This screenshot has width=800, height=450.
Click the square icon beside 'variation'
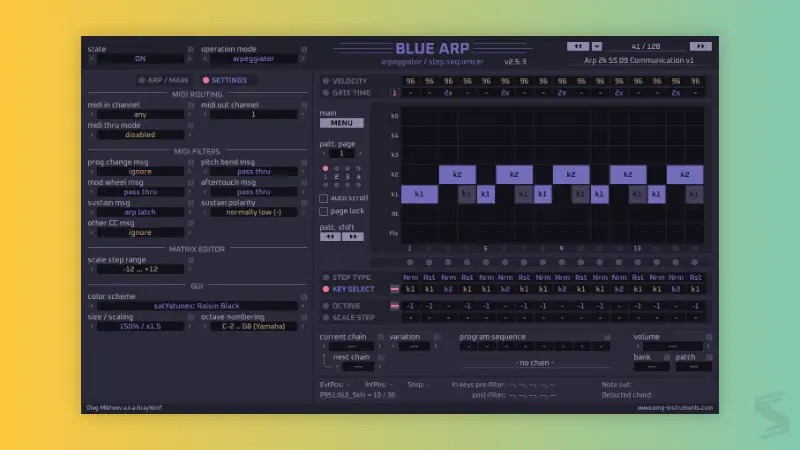[x=437, y=337]
